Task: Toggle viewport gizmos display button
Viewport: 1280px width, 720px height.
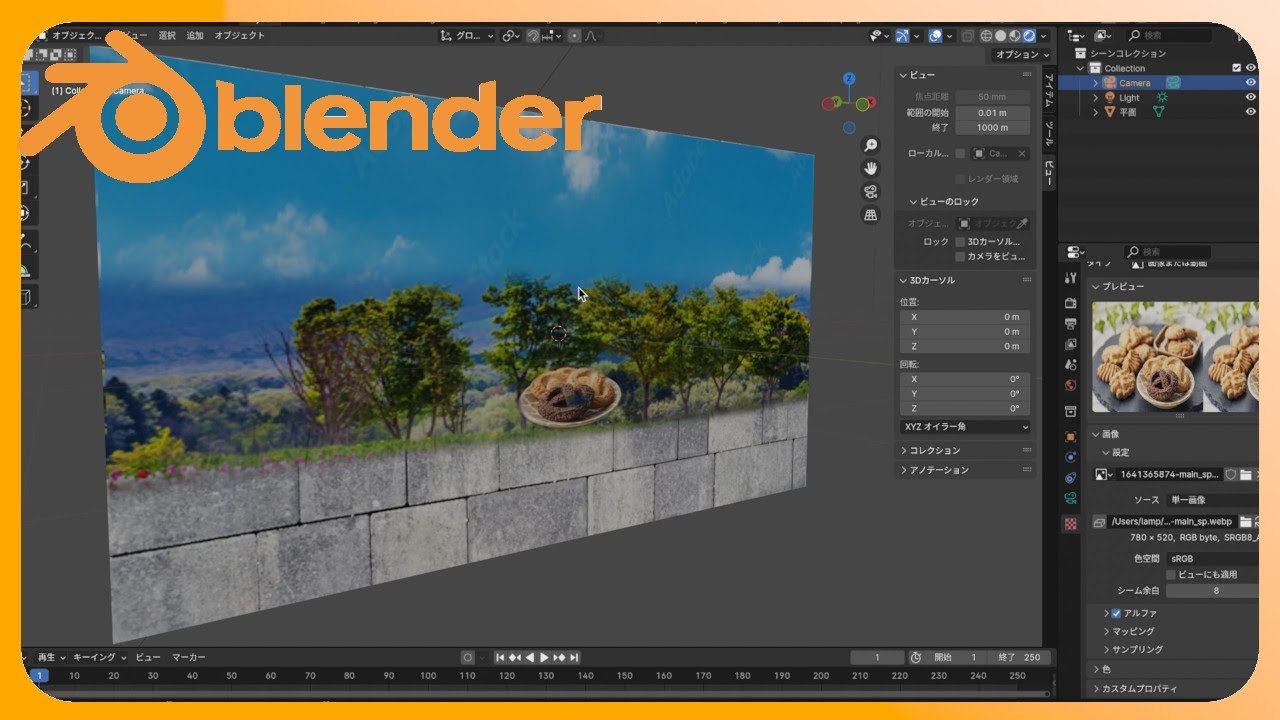Action: point(902,36)
